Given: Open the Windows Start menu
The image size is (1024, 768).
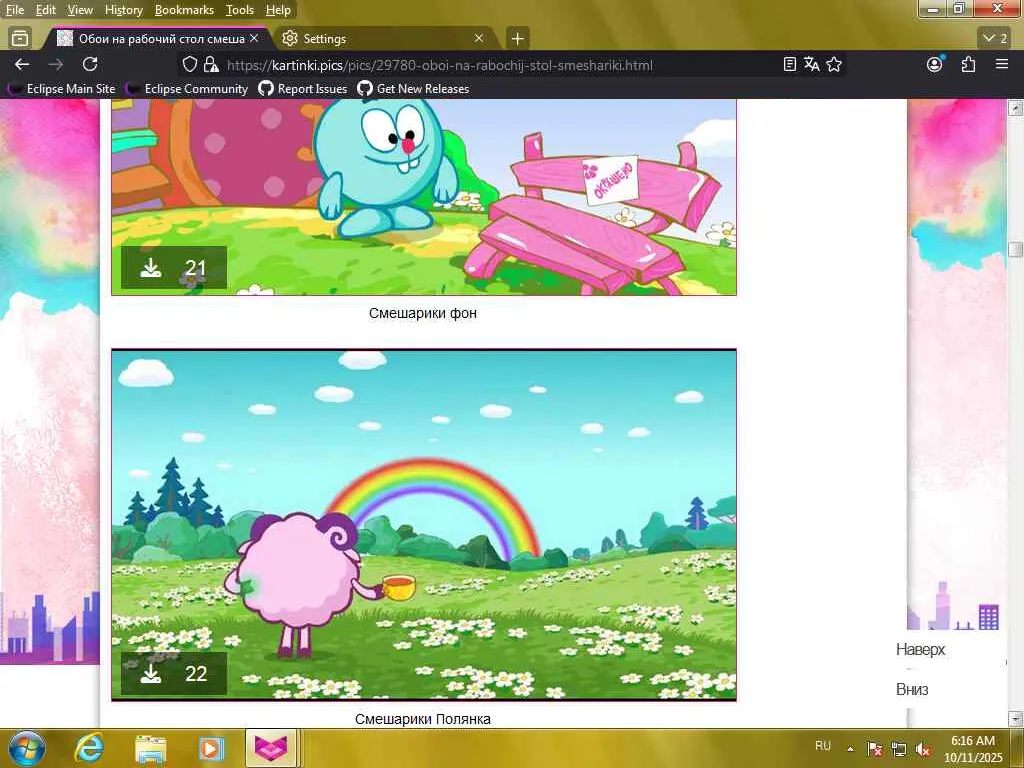Looking at the screenshot, I should pyautogui.click(x=27, y=748).
